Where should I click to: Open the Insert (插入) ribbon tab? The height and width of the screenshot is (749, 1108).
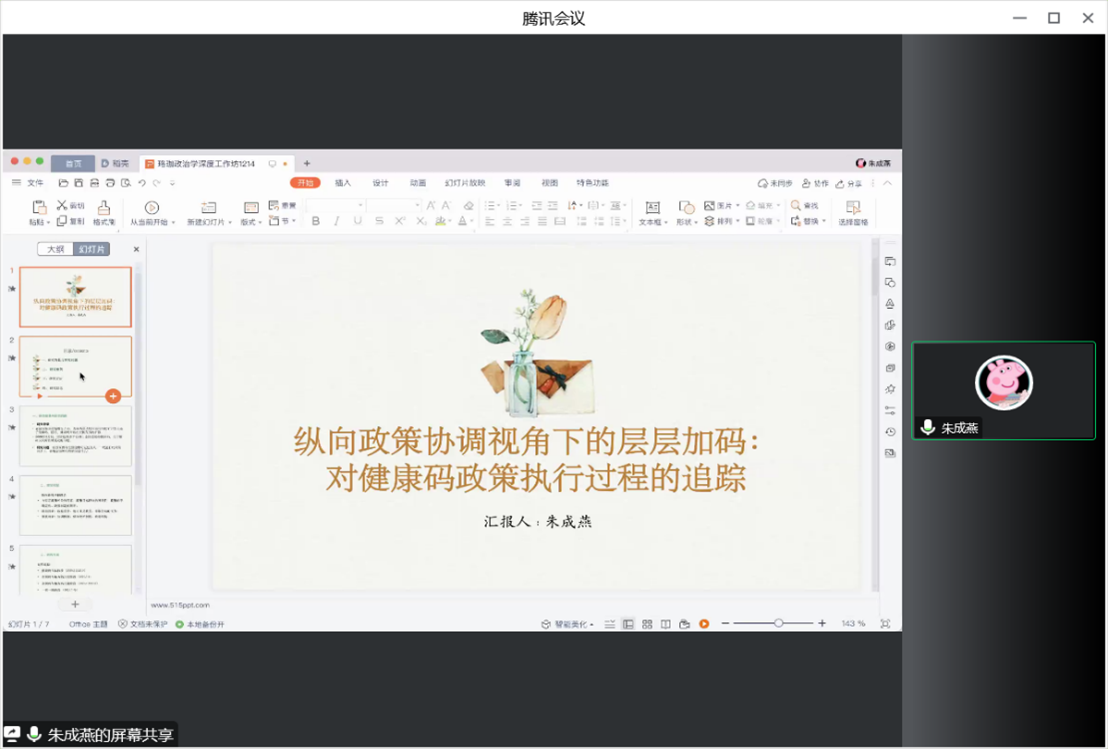pyautogui.click(x=343, y=183)
